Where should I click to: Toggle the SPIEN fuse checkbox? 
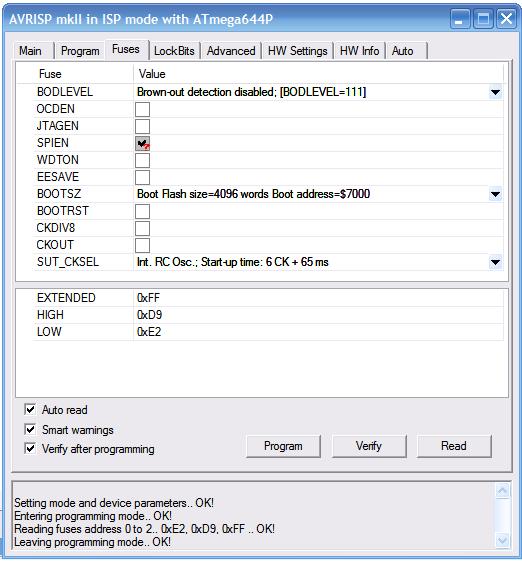(142, 143)
